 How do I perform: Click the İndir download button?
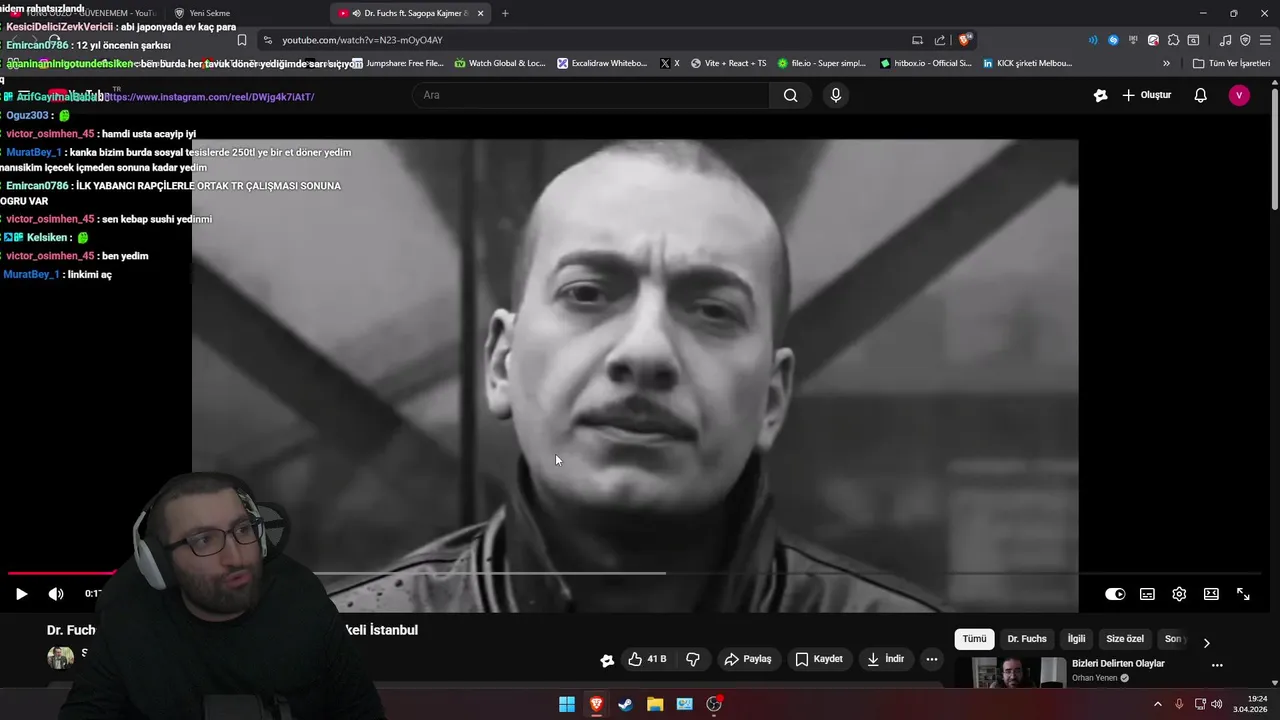(x=886, y=659)
